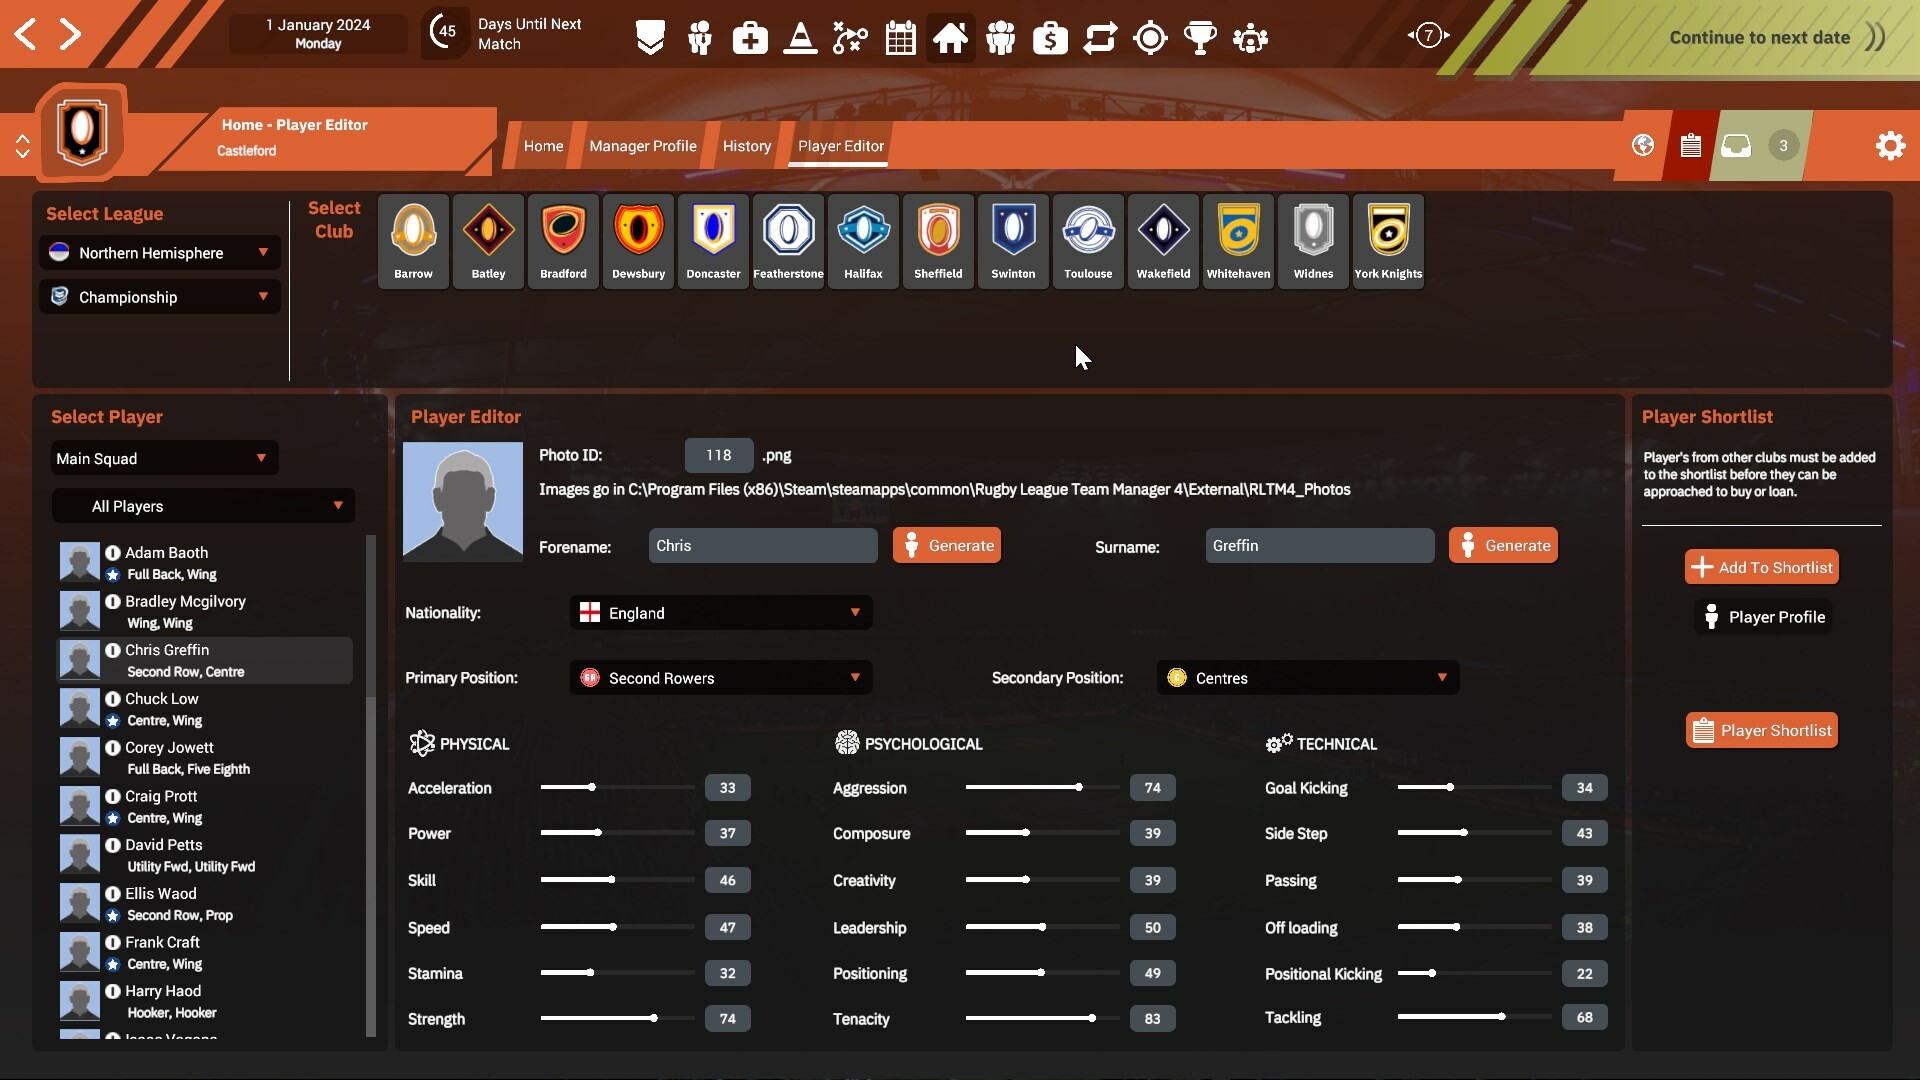Open the Finances screen via dollar briefcase icon
1920x1080 pixels.
point(1050,37)
